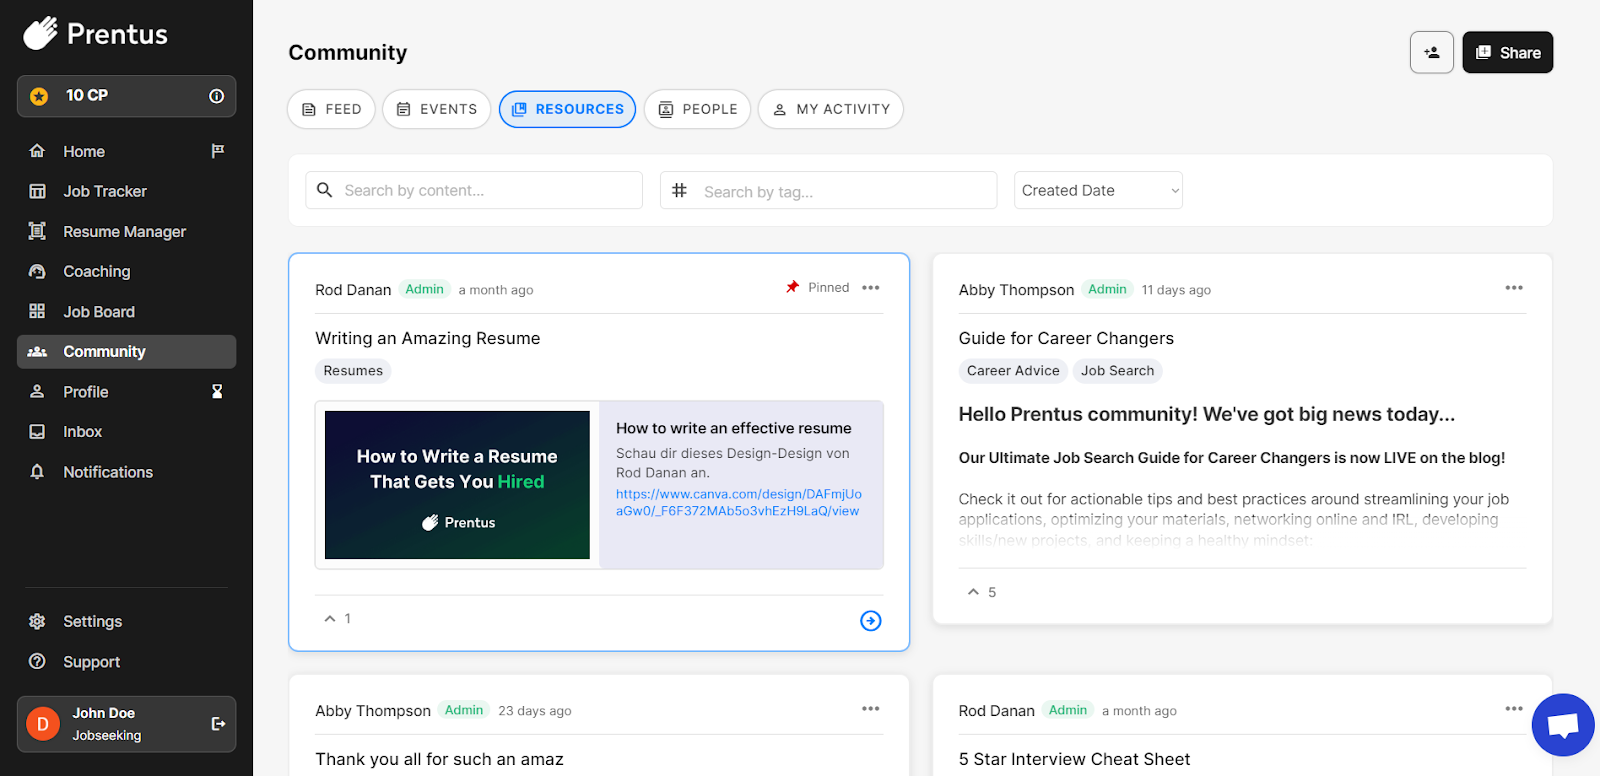This screenshot has height=776, width=1600.
Task: Upvote the Writing an Amazing Resume post
Action: click(x=330, y=619)
